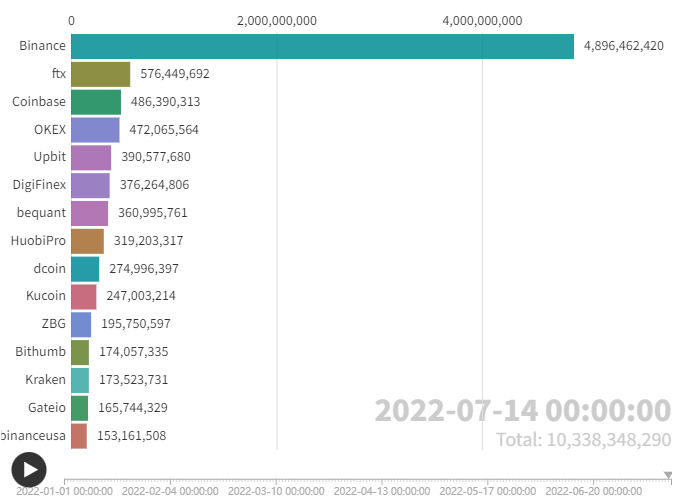
Task: Select the olive ftx bar
Action: click(101, 74)
